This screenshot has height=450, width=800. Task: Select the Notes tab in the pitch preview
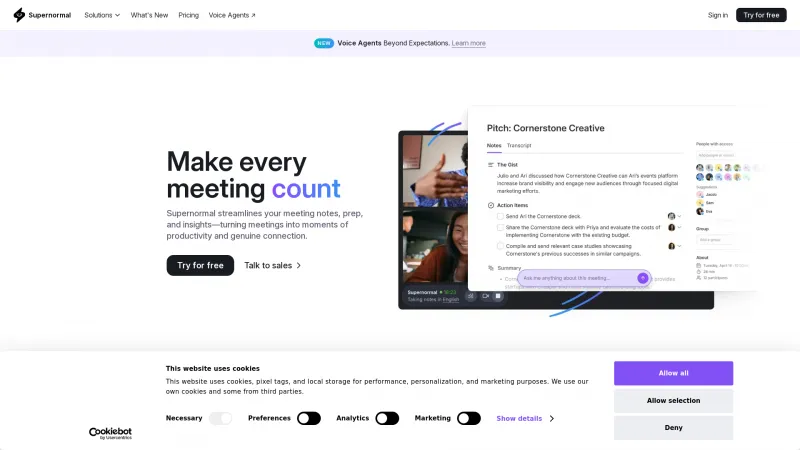pos(494,145)
